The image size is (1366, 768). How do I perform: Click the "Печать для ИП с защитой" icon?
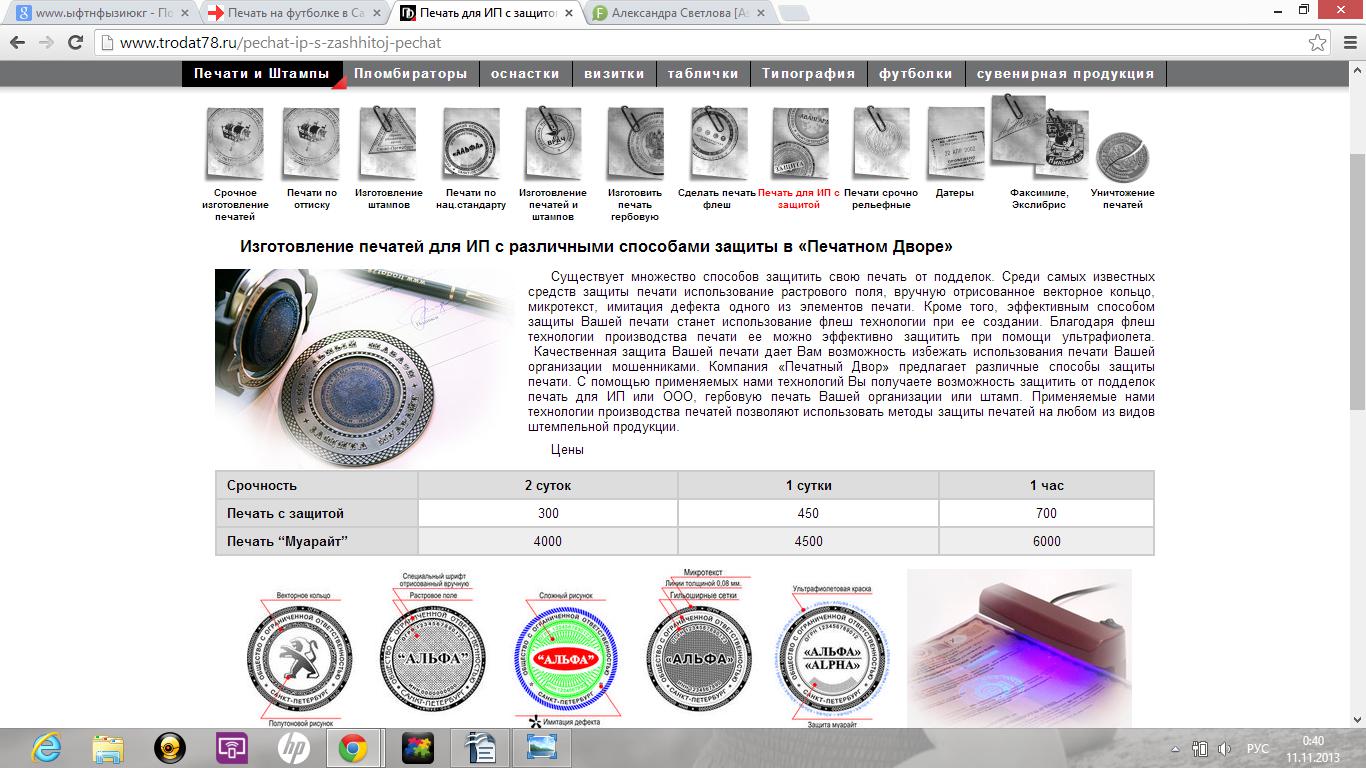(x=800, y=143)
